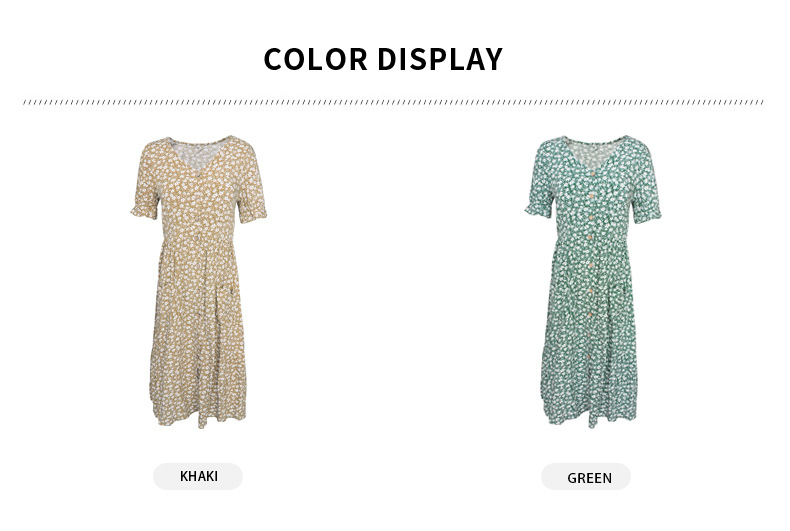This screenshot has height=531, width=790.
Task: Select the green floral dress image
Action: [592, 282]
